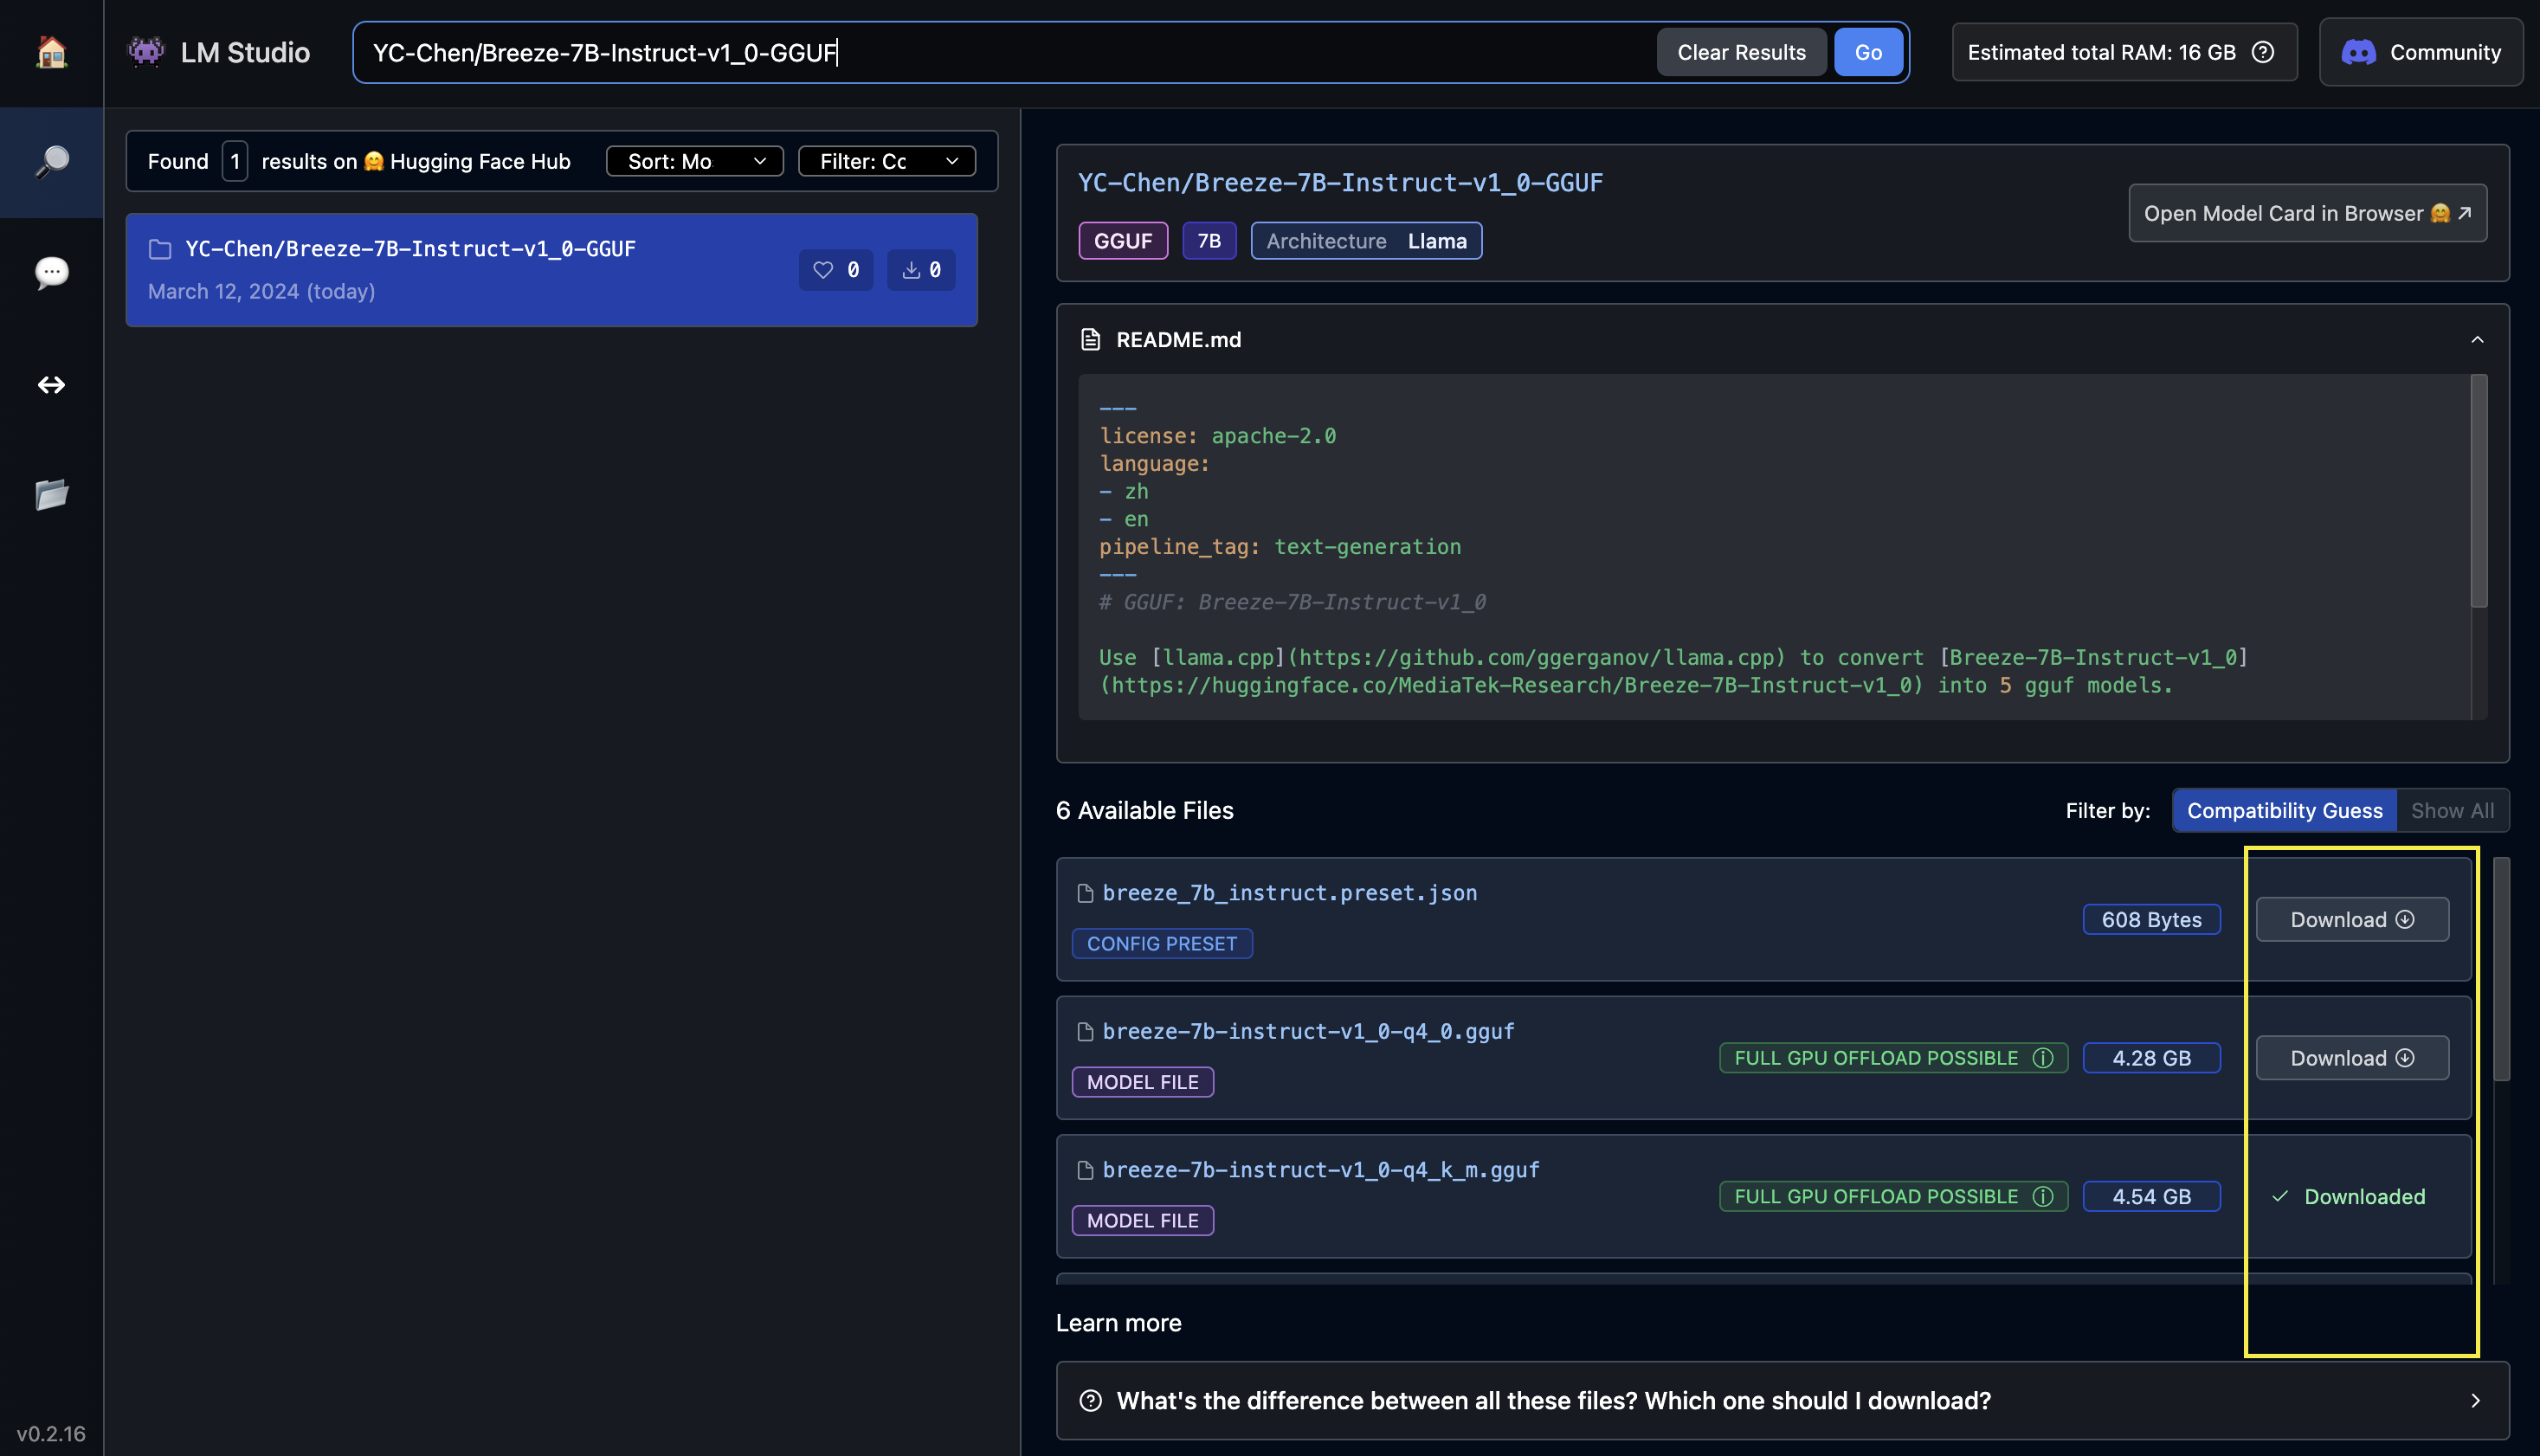Select the Search magnifier sidebar icon
The height and width of the screenshot is (1456, 2540).
point(51,162)
